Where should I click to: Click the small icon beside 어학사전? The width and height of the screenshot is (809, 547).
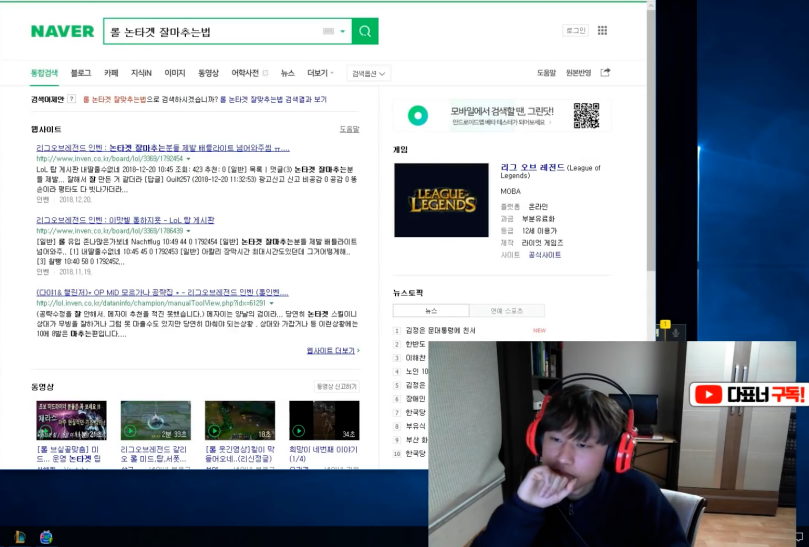pos(265,73)
